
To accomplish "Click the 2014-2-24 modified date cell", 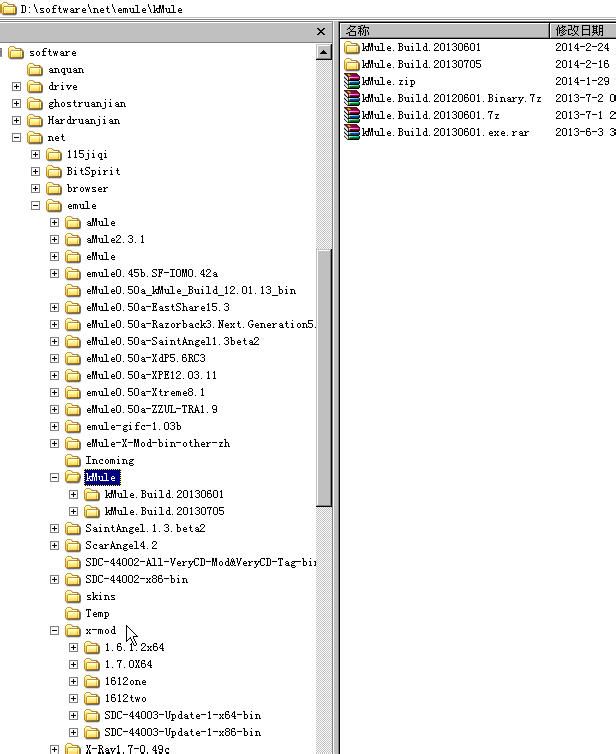I will click(582, 47).
